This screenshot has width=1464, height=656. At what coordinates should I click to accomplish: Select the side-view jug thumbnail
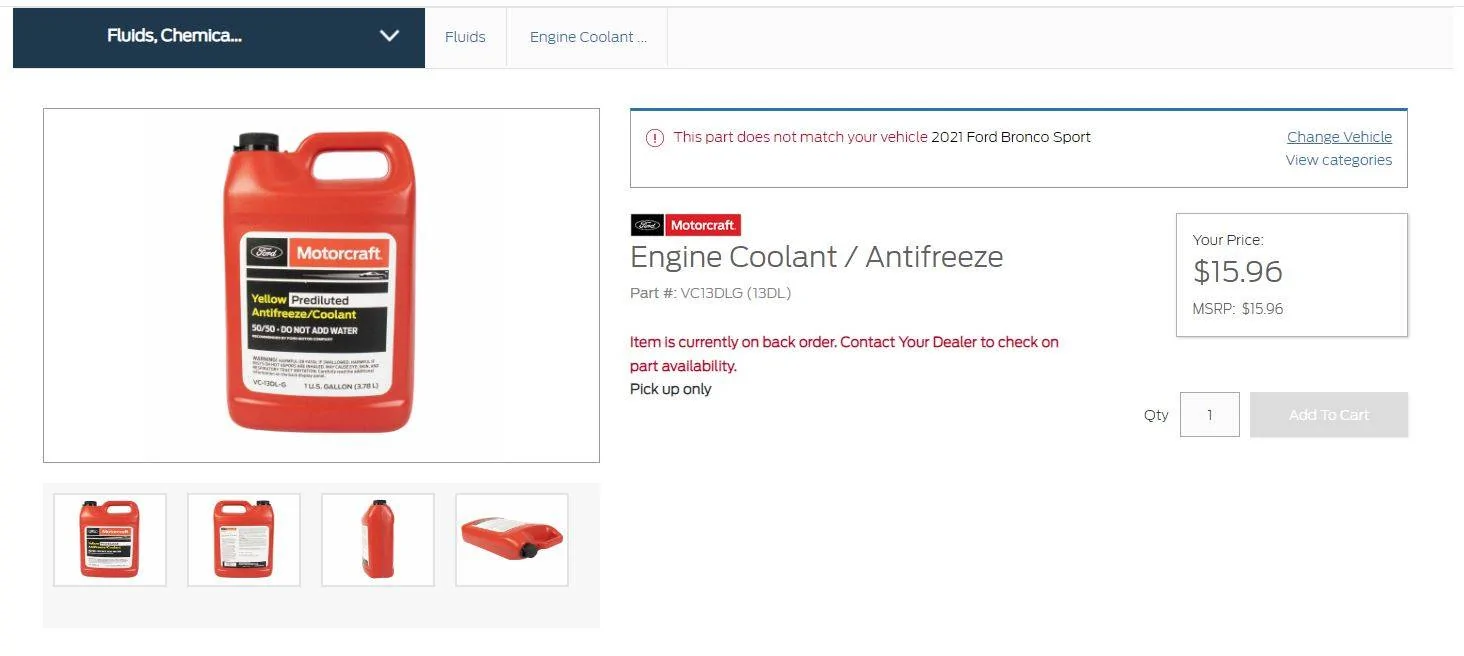(x=377, y=539)
